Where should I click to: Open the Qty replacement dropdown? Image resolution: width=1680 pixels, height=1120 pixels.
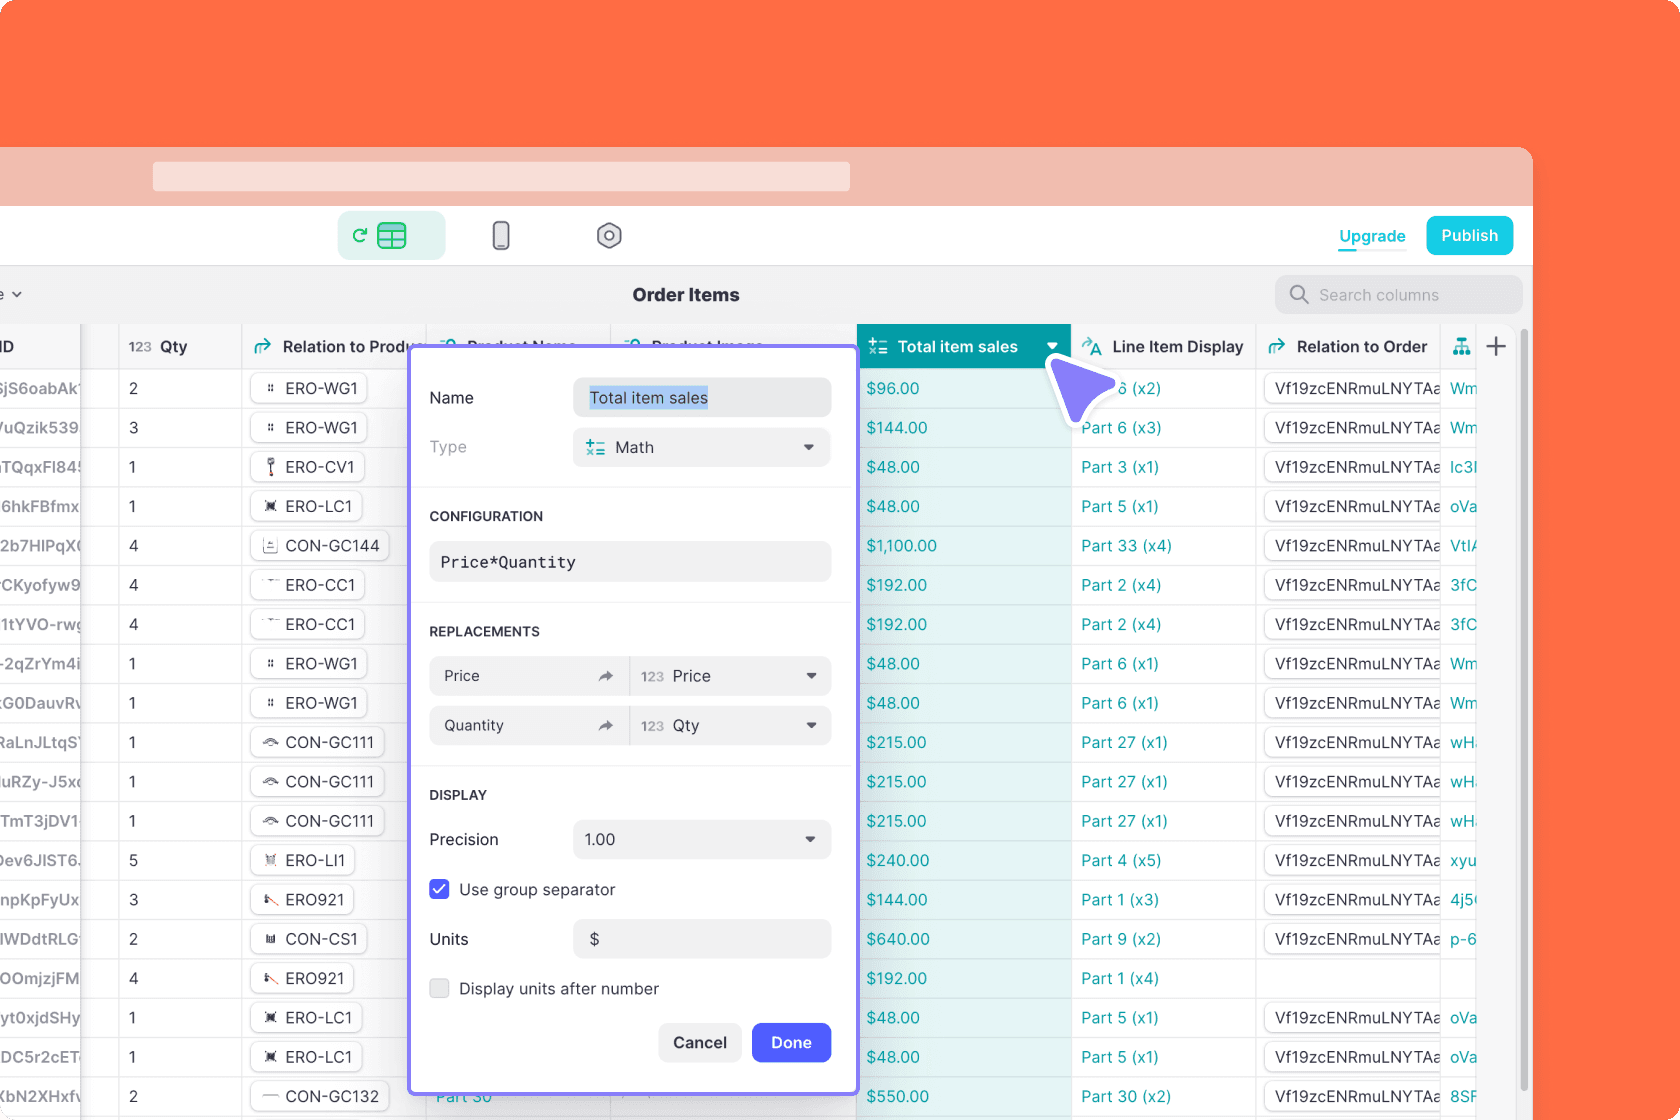[730, 725]
